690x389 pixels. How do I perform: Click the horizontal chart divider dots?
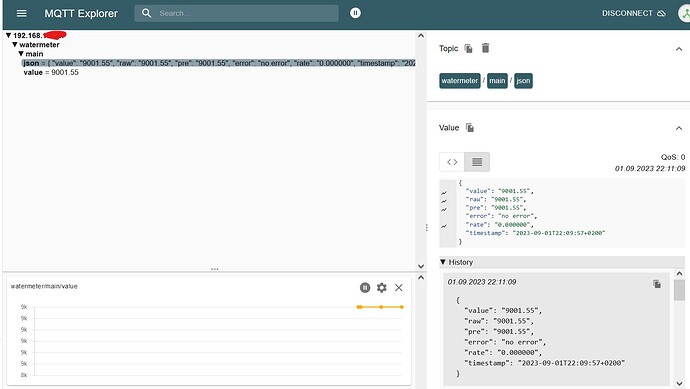point(215,268)
